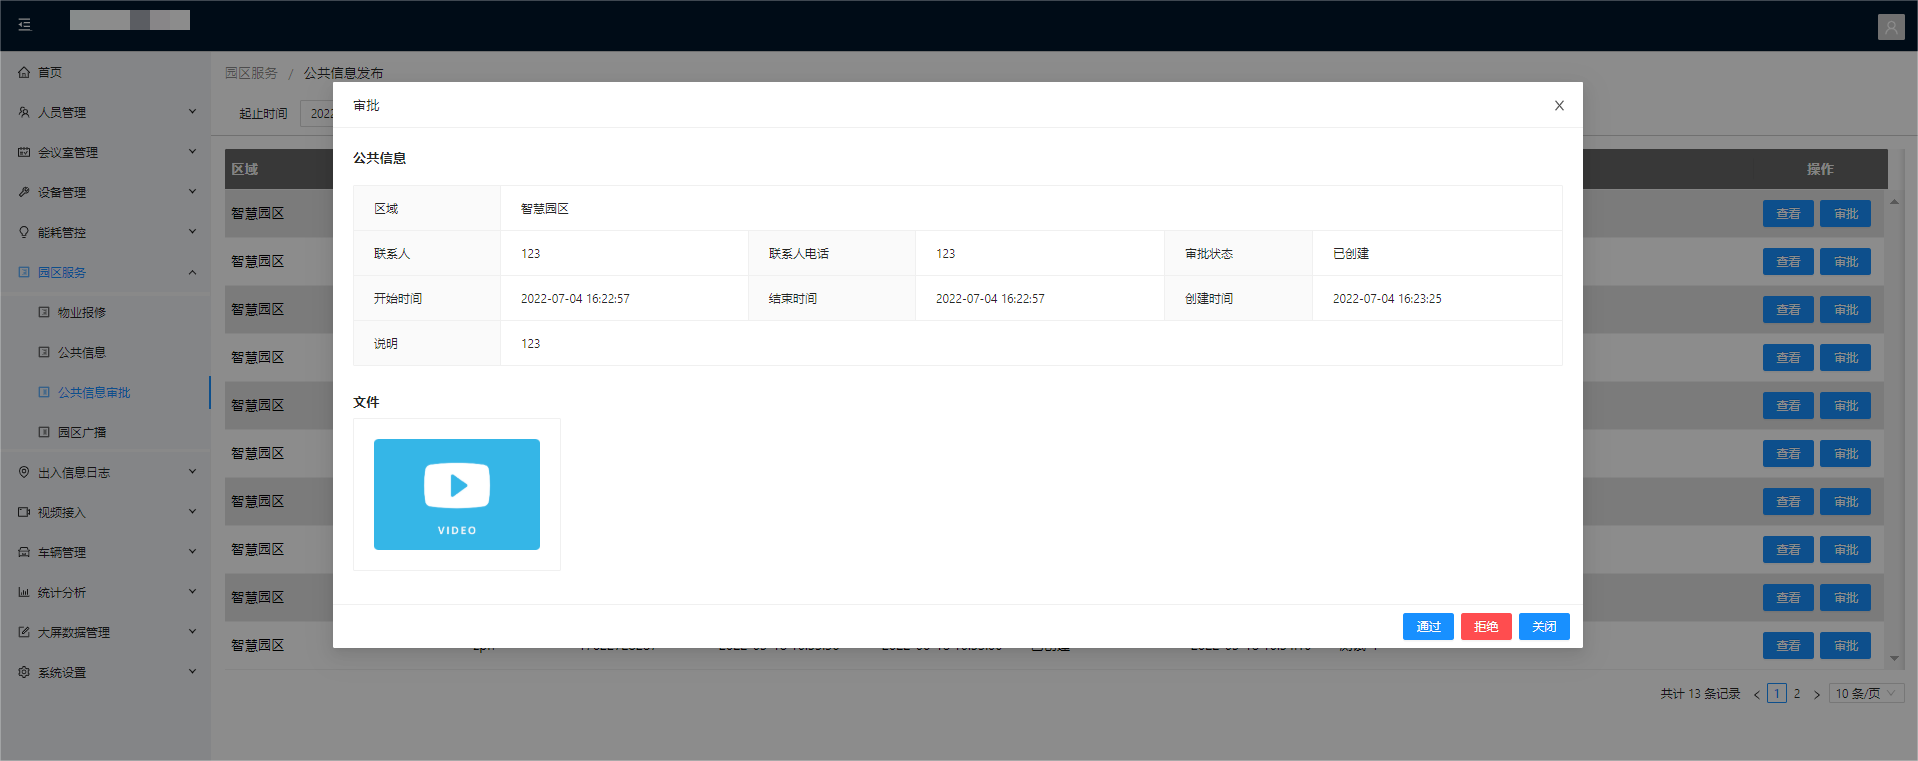Collapse the 园区服务 menu chevron
The height and width of the screenshot is (761, 1918).
[x=192, y=272]
